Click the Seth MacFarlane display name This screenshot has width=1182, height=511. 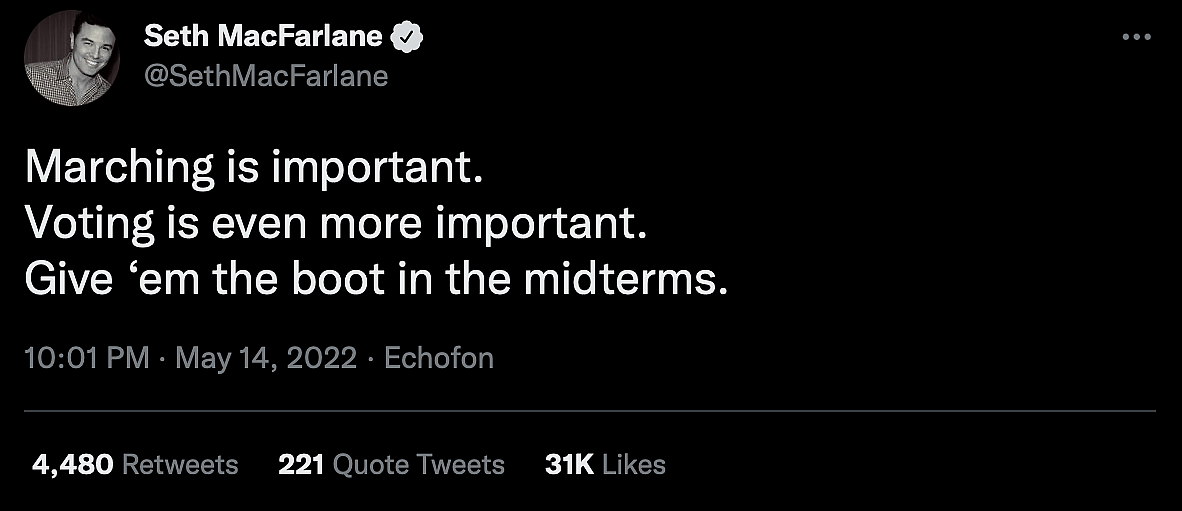click(x=263, y=37)
